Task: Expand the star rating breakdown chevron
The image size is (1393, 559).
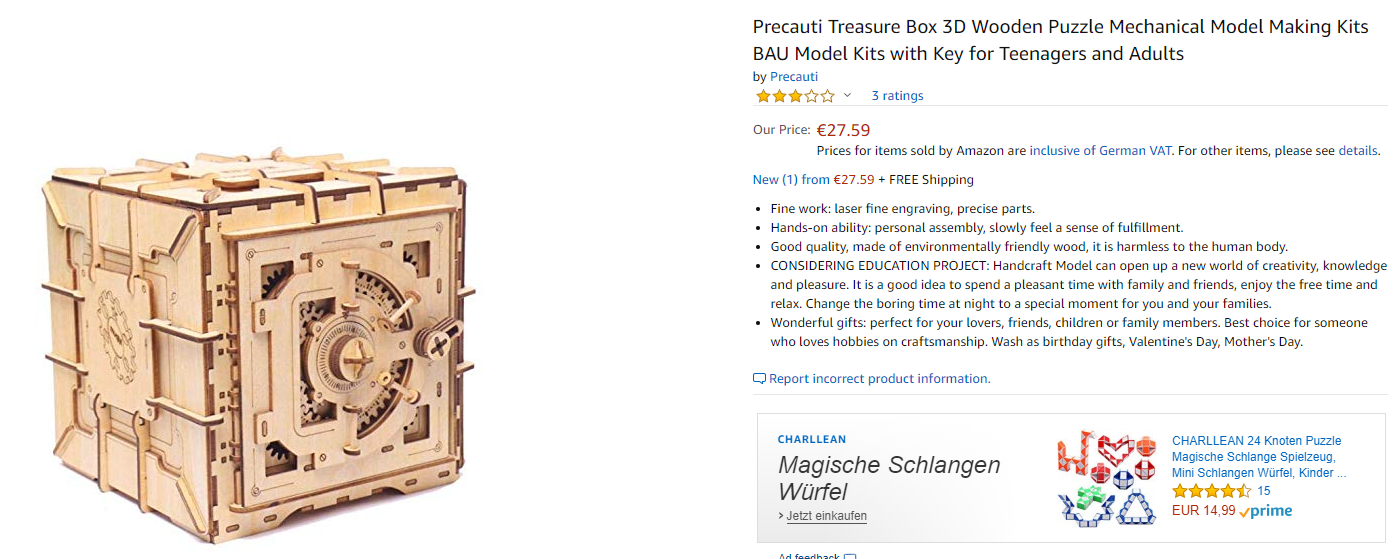Action: [x=847, y=96]
